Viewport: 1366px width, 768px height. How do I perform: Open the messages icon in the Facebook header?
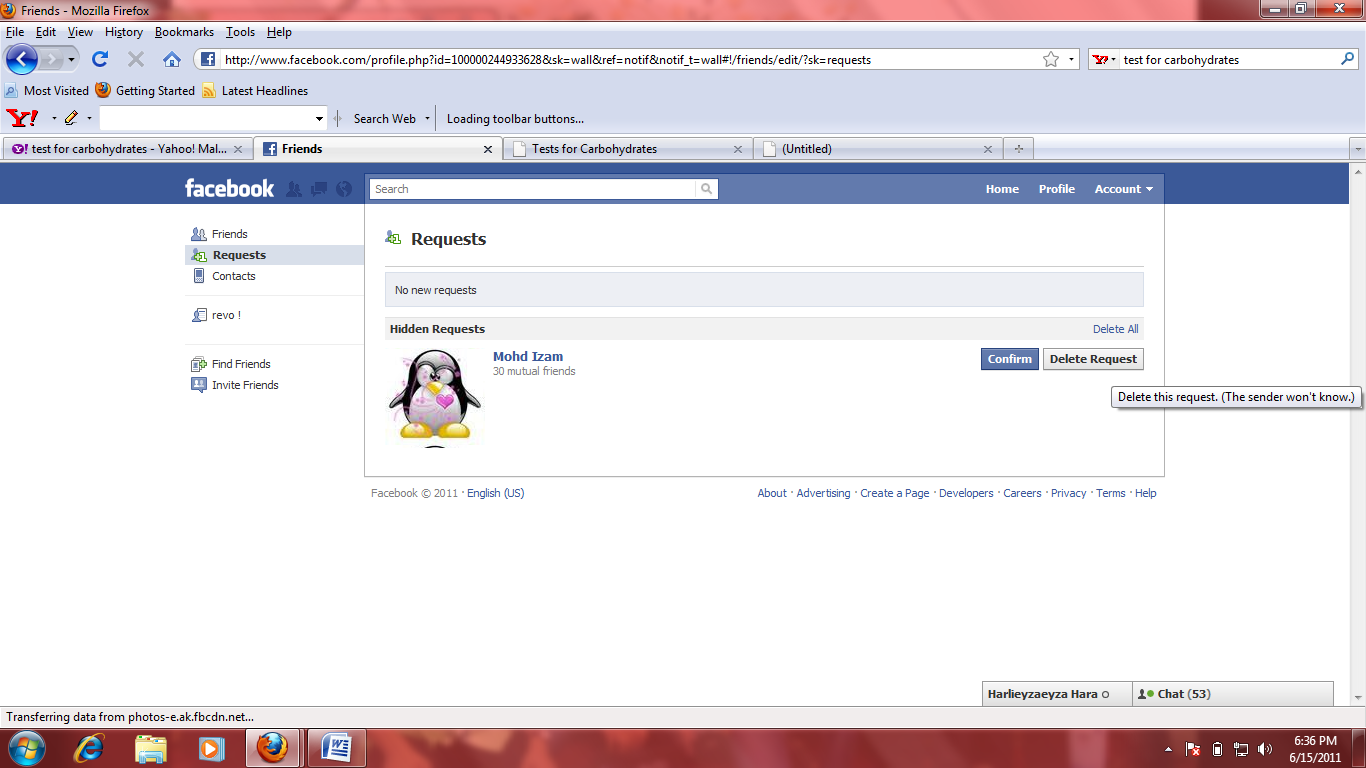tap(319, 188)
